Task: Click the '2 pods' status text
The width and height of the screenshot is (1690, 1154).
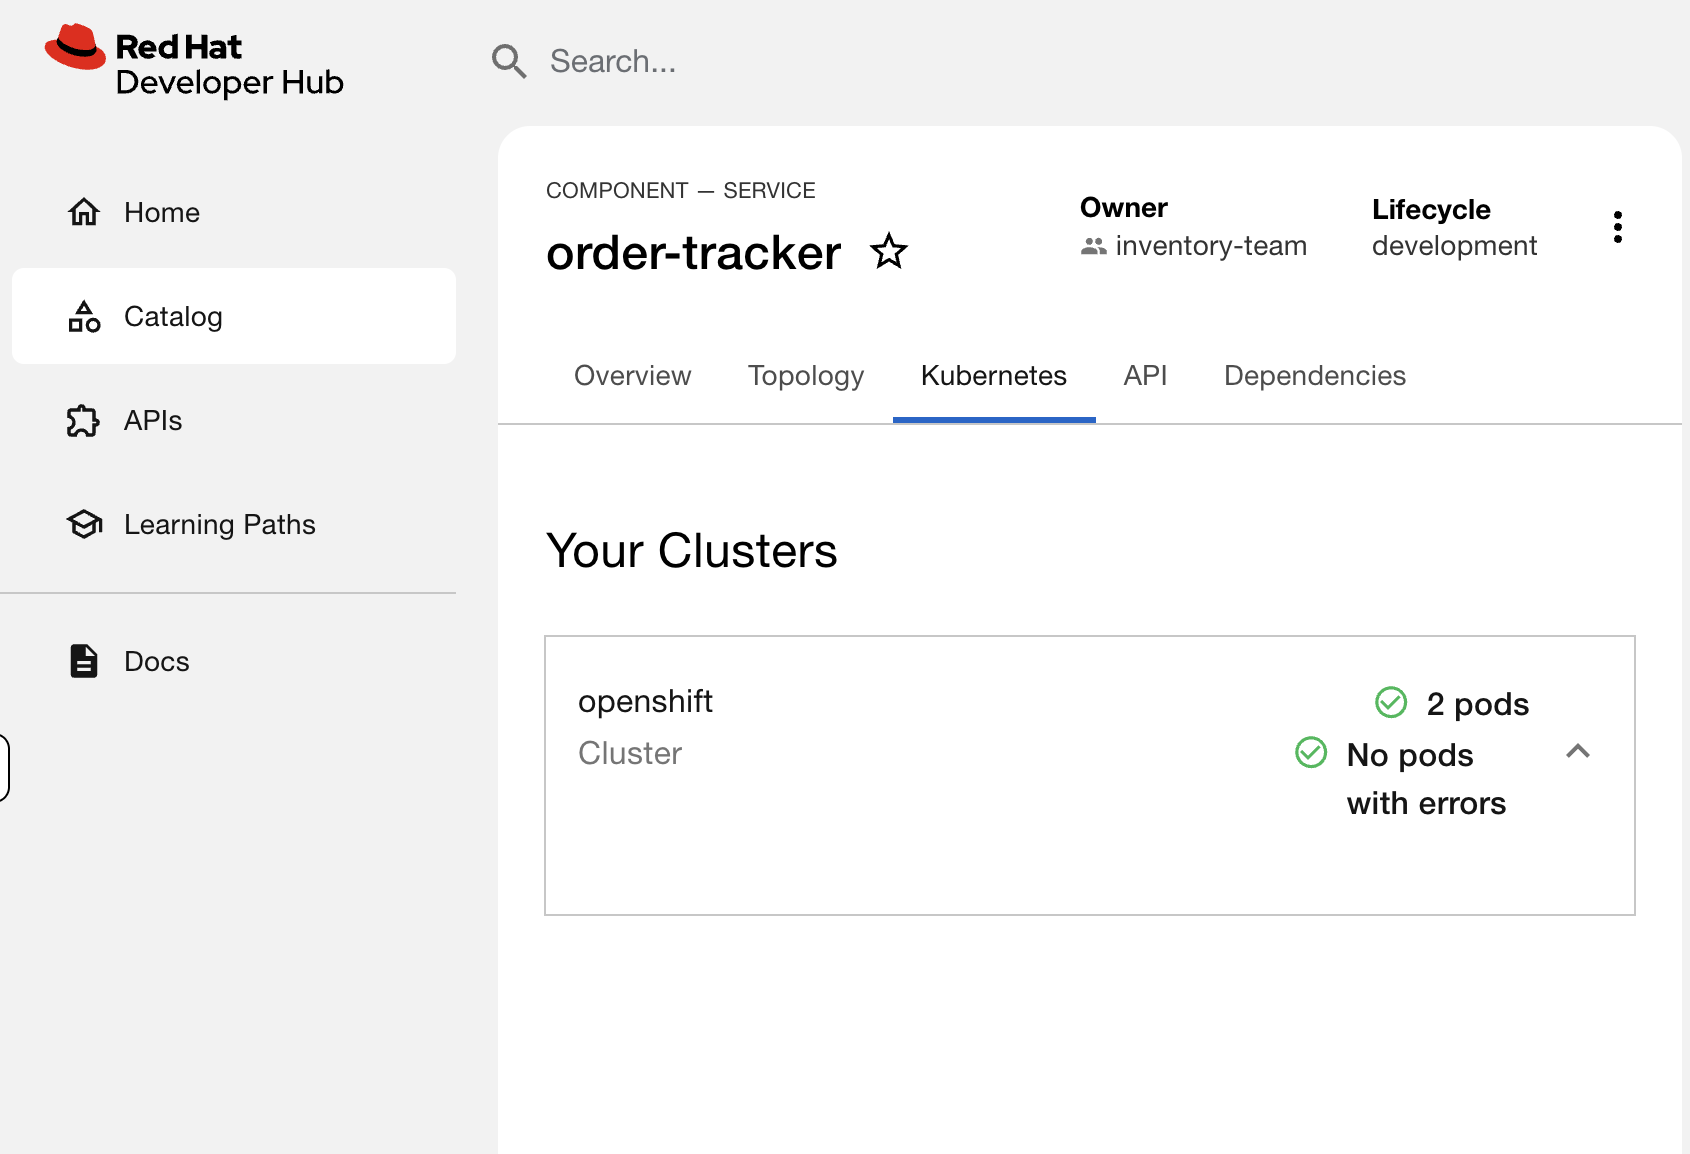Action: 1478,704
